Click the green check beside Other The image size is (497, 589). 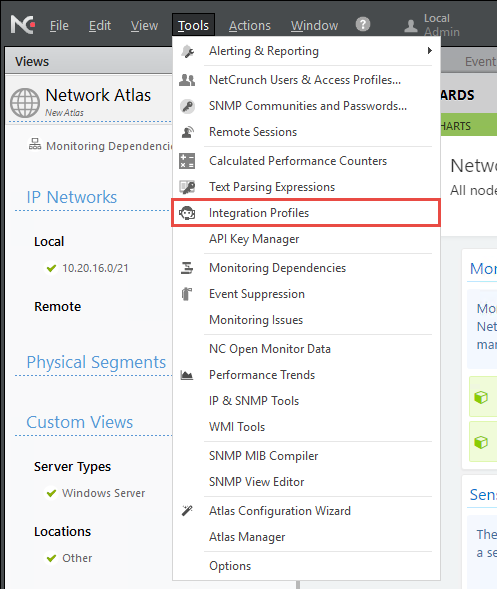pyautogui.click(x=51, y=558)
